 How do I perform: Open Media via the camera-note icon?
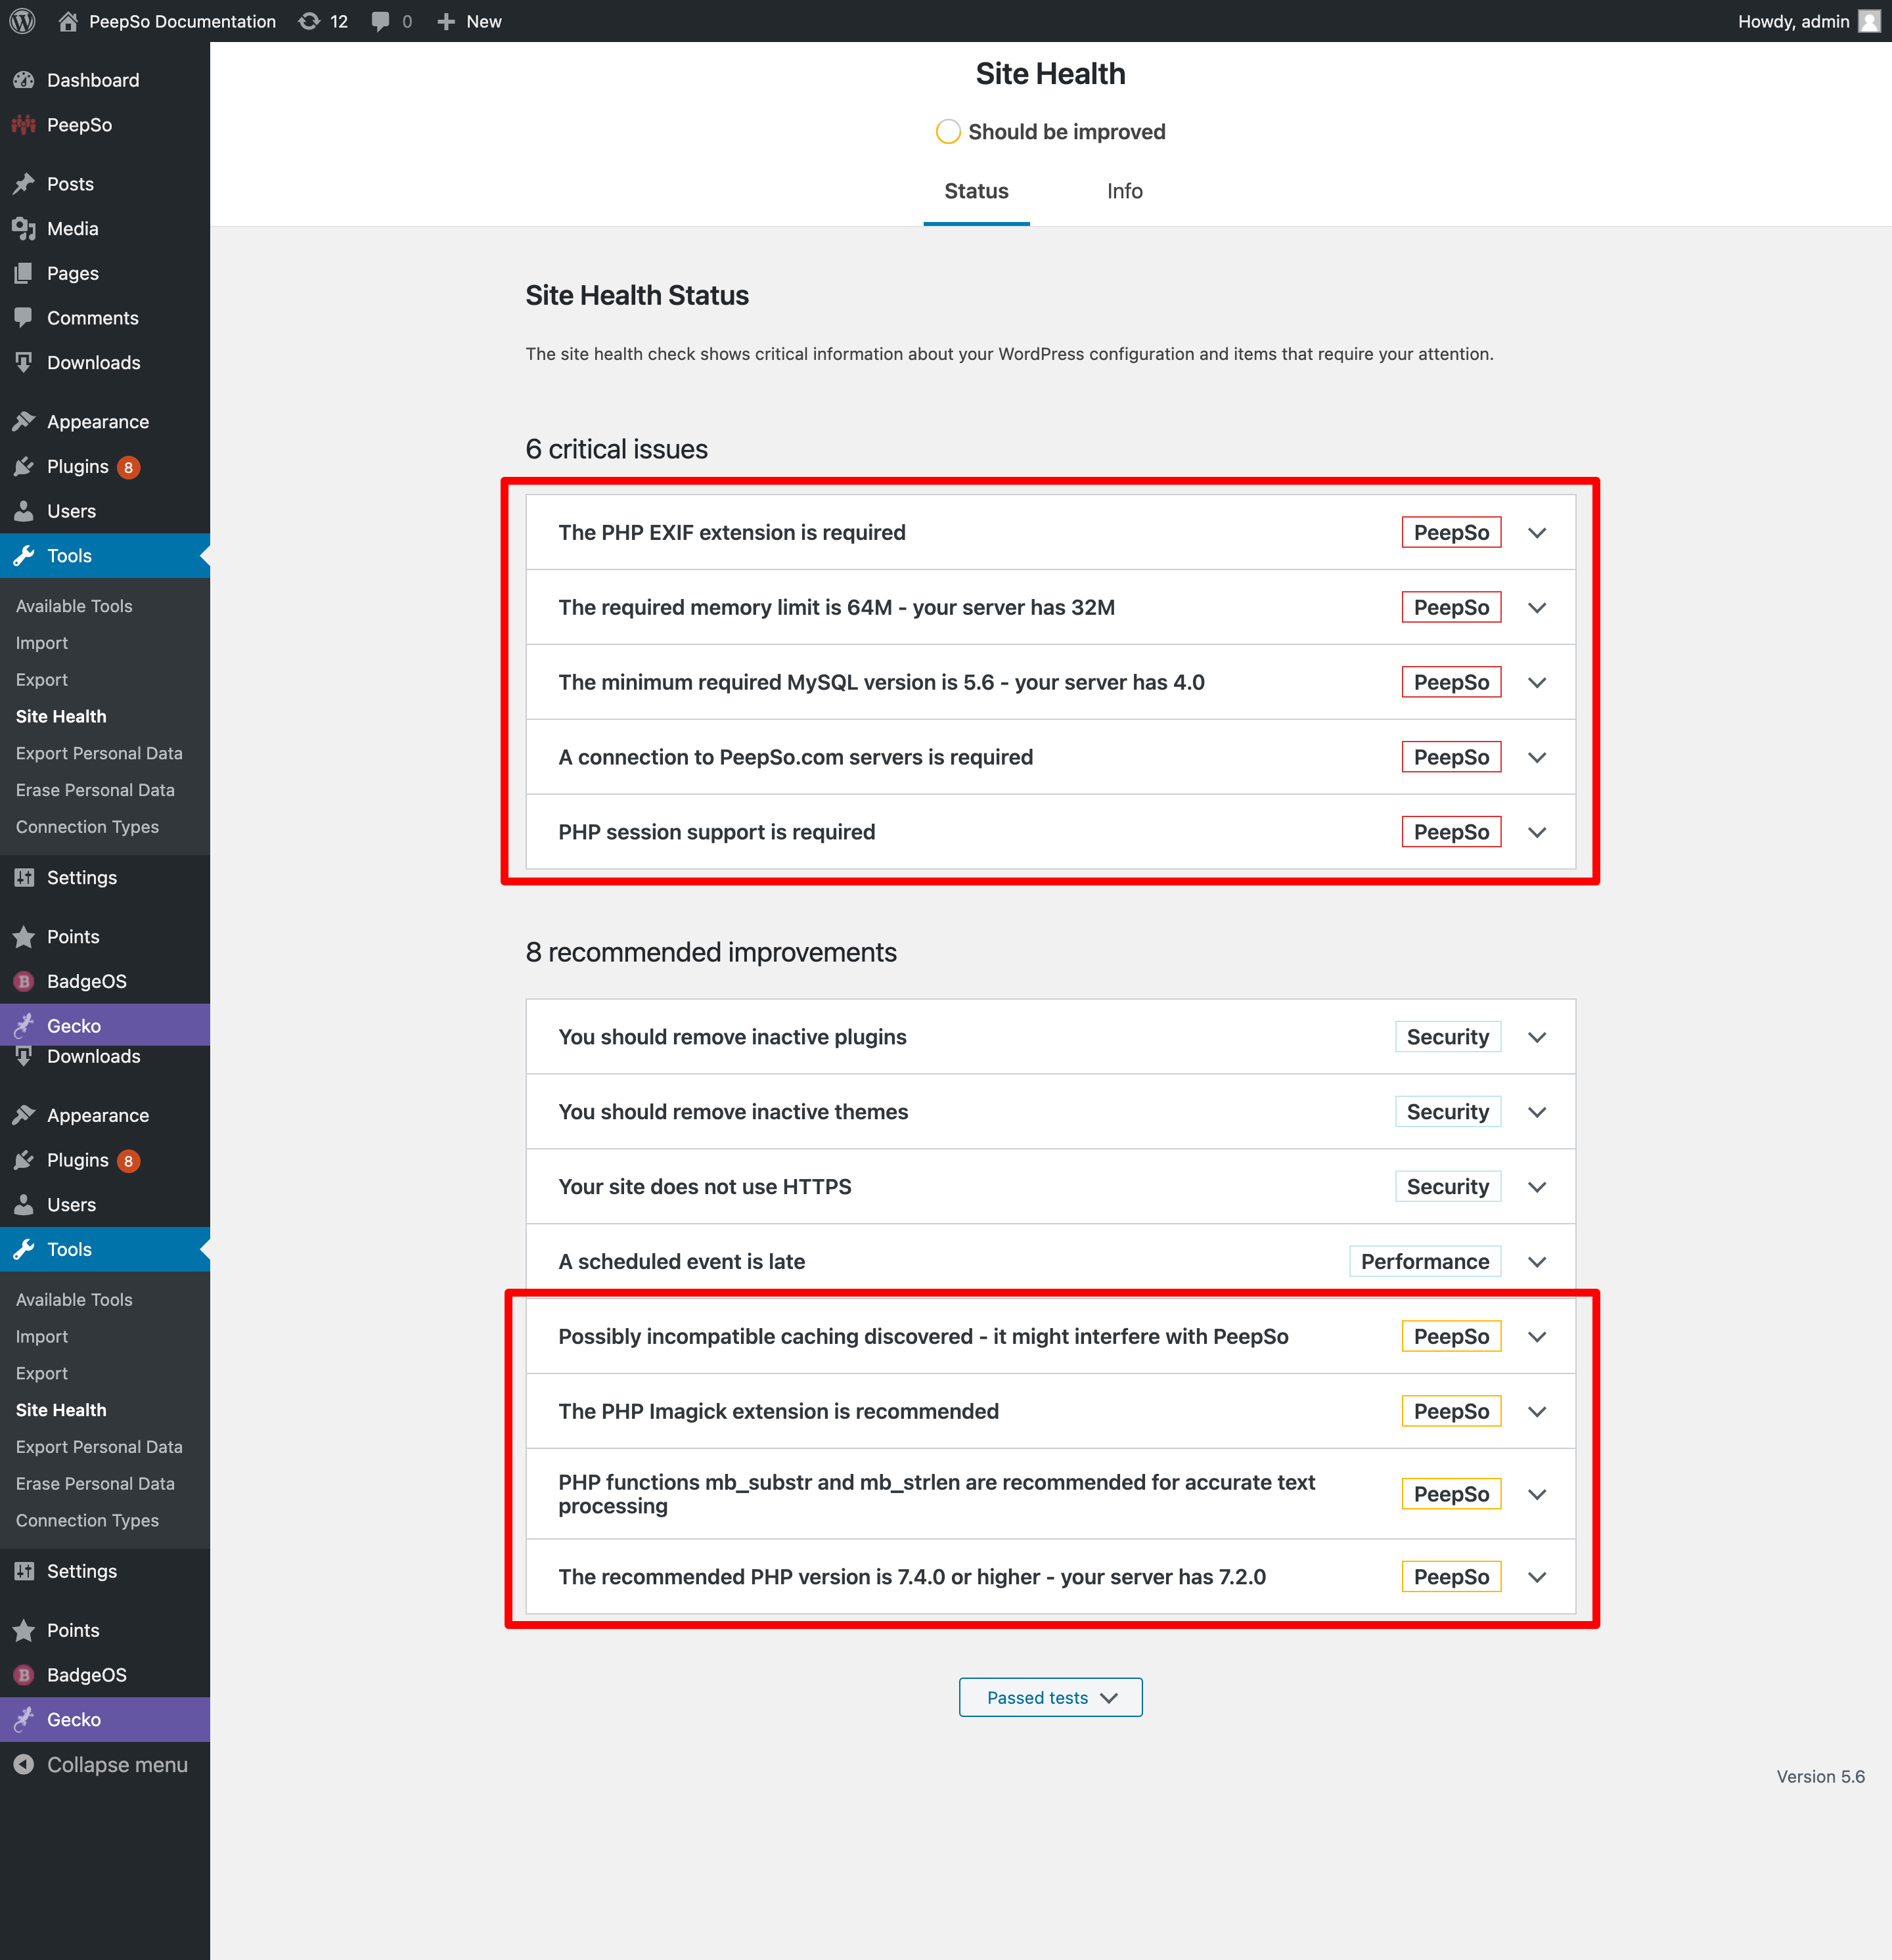coord(24,229)
